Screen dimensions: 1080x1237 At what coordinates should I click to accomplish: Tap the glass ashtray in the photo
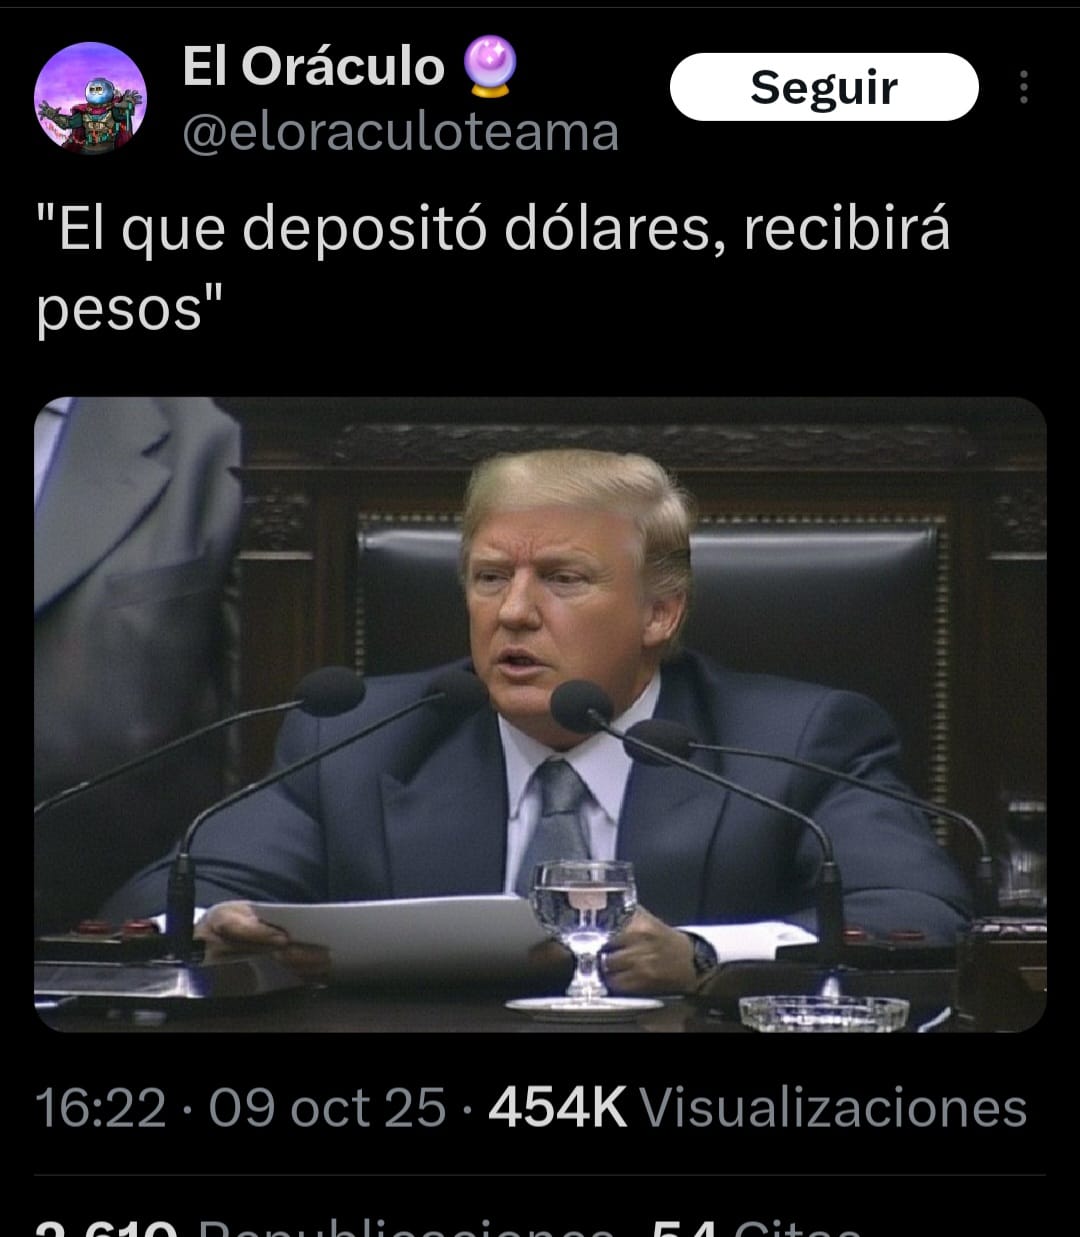(823, 1012)
